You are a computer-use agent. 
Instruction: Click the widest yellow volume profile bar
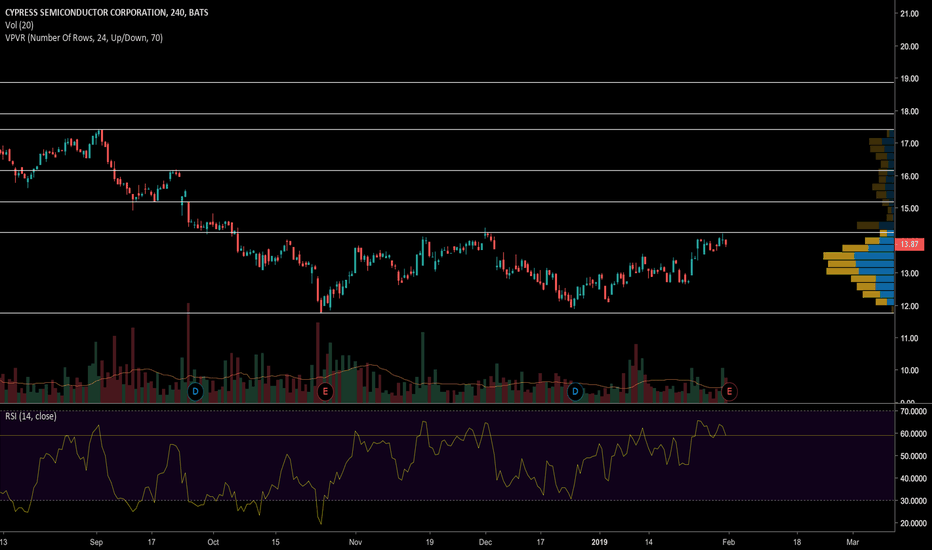click(839, 256)
